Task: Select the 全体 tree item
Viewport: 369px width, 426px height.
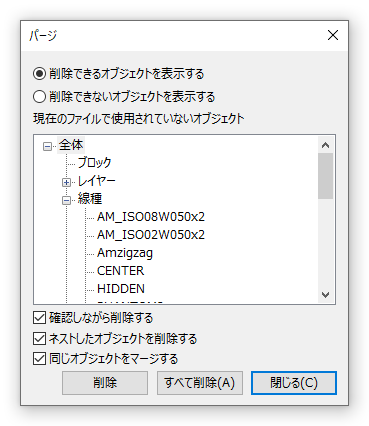Action: (71, 145)
